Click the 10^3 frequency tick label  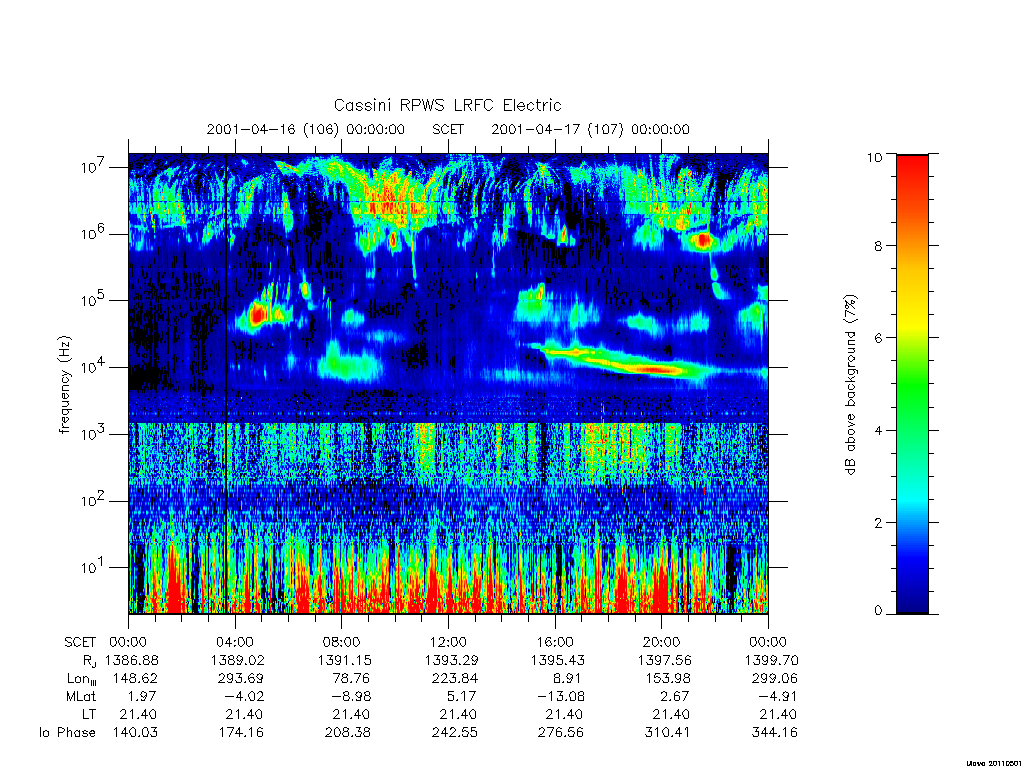(93, 432)
